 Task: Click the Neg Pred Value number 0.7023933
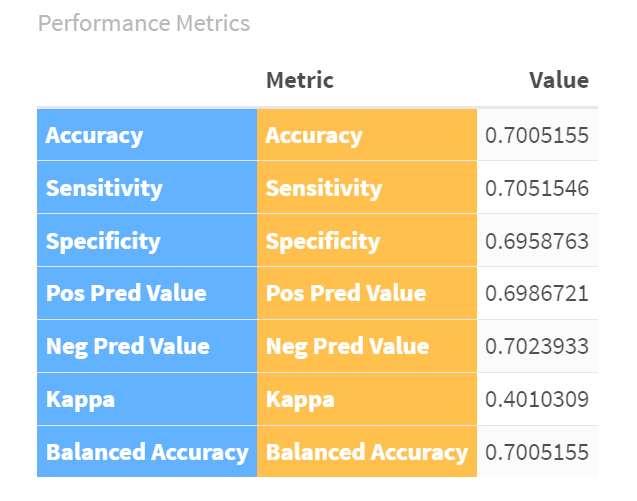pyautogui.click(x=536, y=347)
